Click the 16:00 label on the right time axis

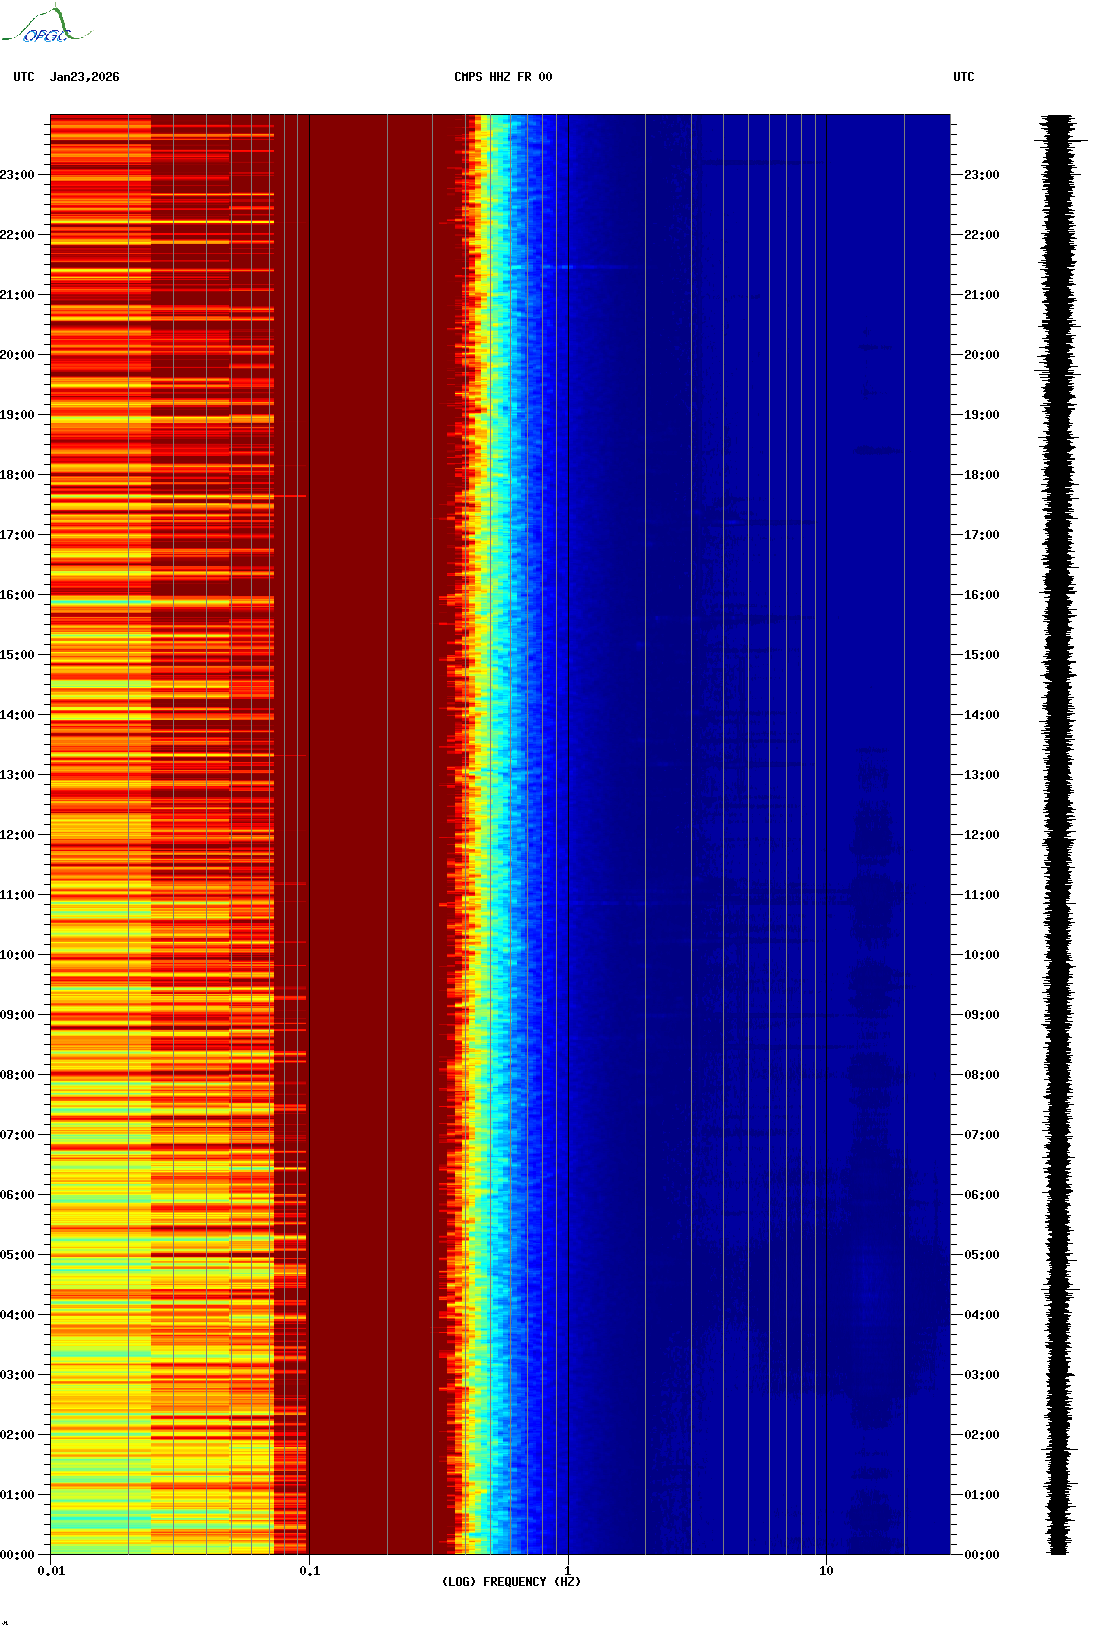coord(982,595)
